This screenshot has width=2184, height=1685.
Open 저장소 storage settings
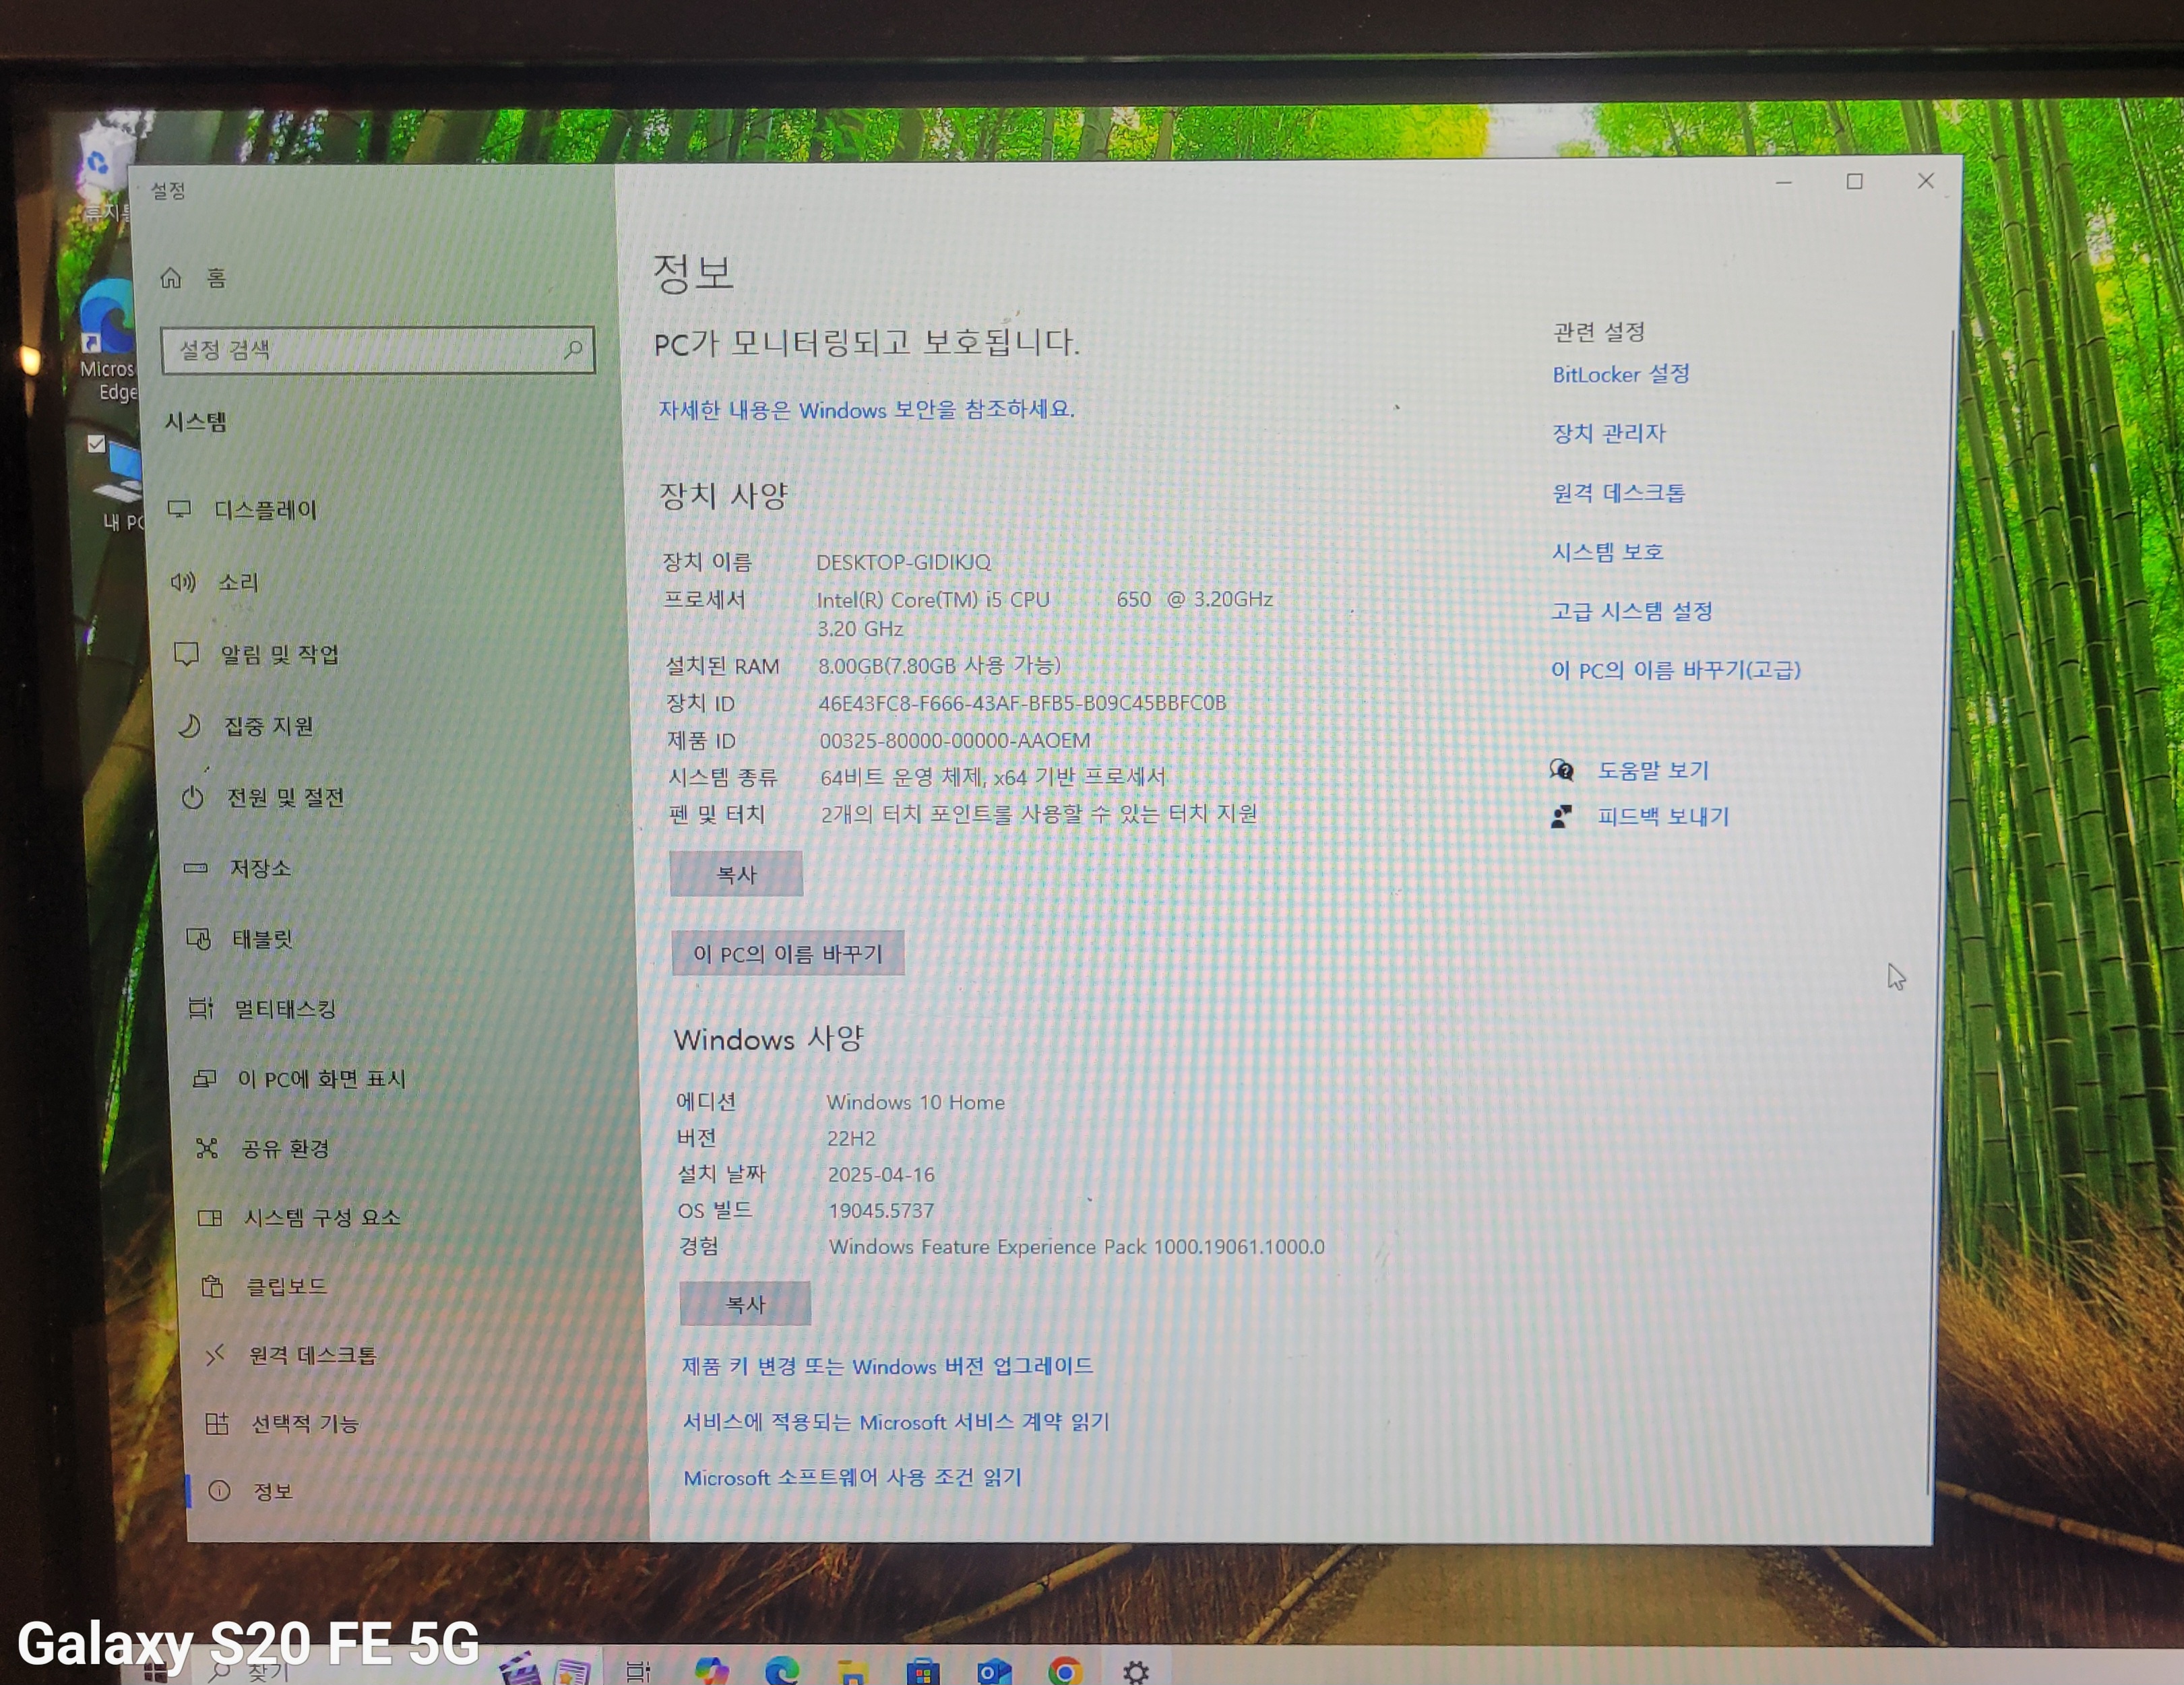click(238, 868)
